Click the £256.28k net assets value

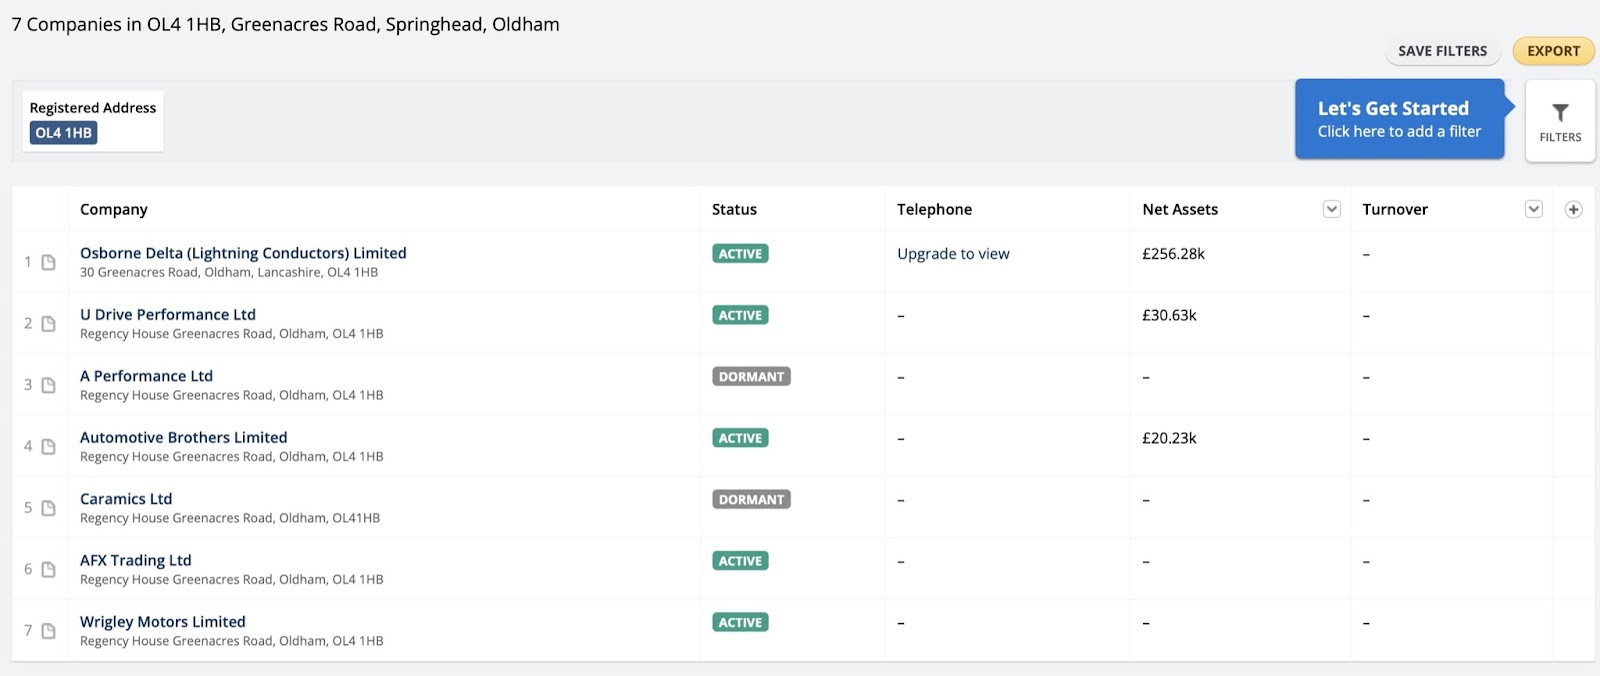click(x=1173, y=254)
